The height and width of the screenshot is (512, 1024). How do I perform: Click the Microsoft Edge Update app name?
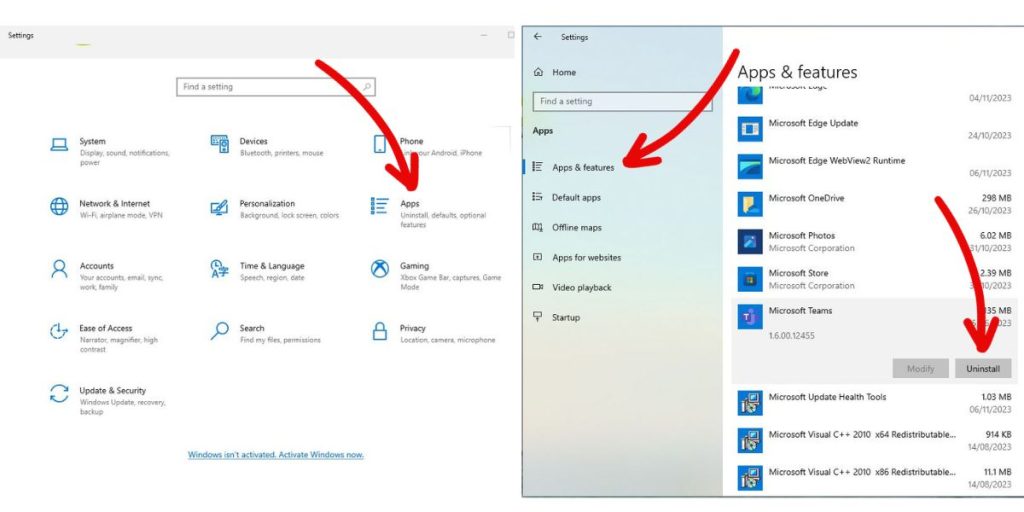click(813, 123)
